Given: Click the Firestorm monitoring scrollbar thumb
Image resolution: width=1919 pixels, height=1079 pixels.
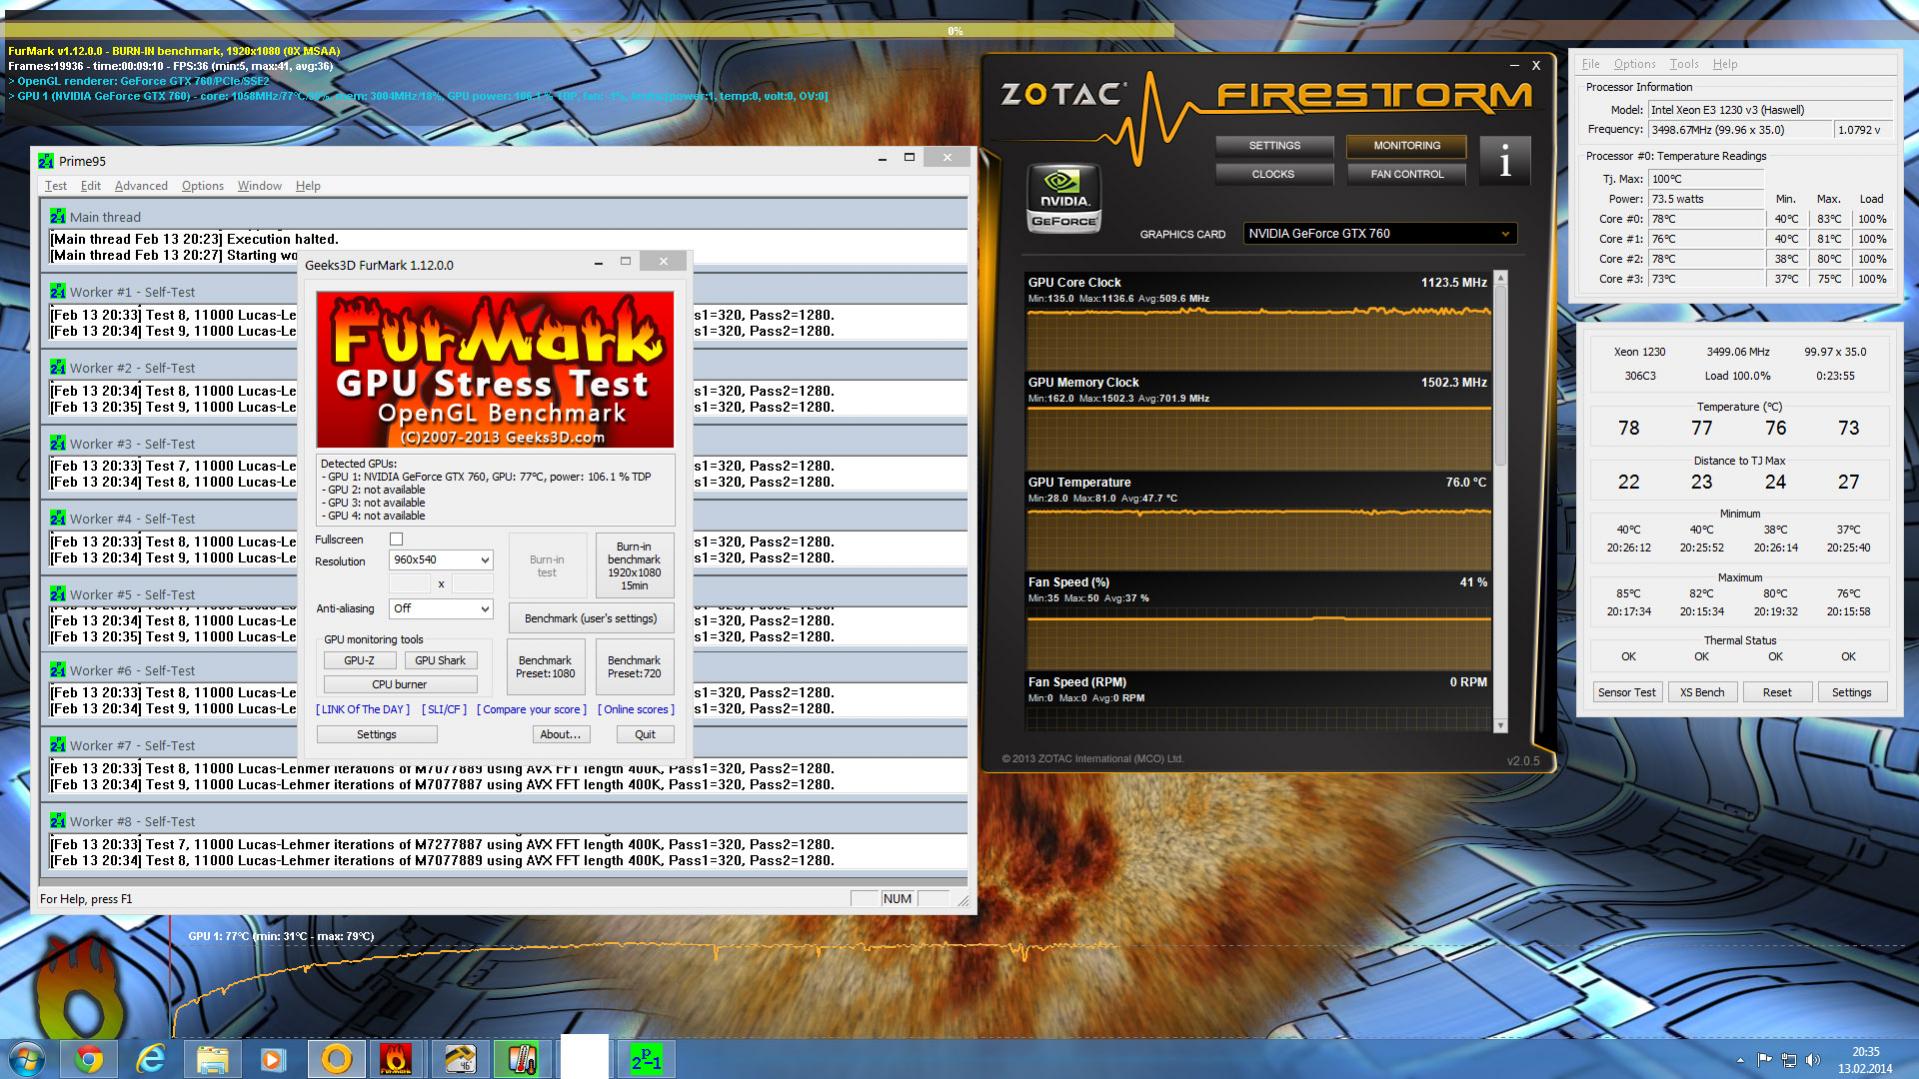Looking at the screenshot, I should tap(1500, 376).
